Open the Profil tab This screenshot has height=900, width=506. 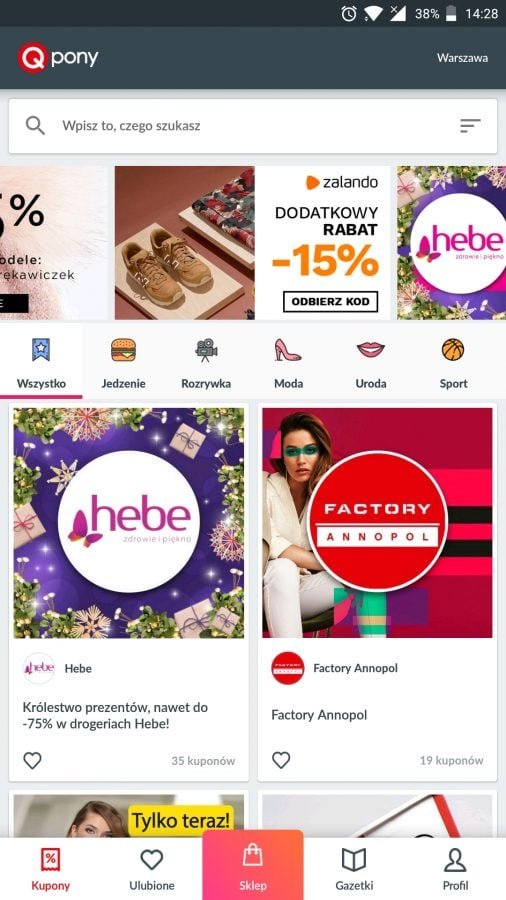(x=455, y=869)
